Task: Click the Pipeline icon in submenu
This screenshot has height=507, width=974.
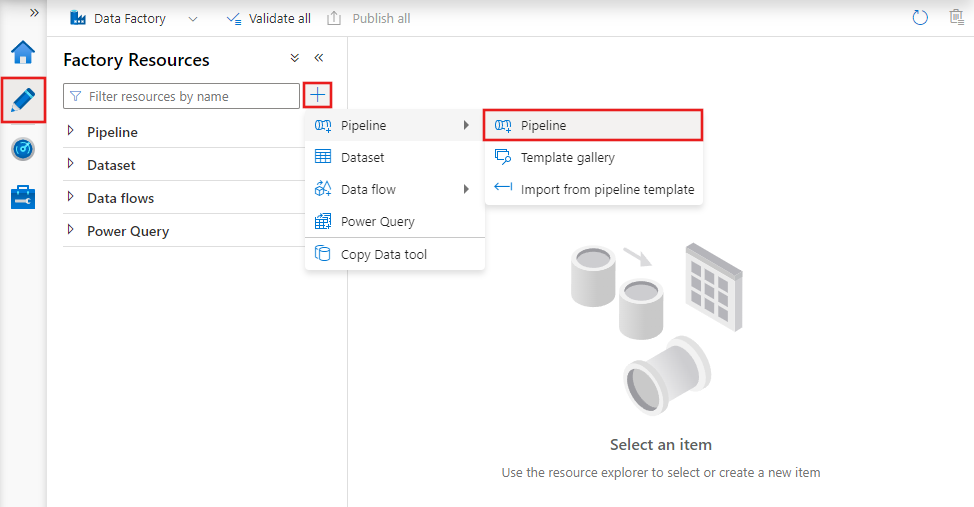Action: 503,126
